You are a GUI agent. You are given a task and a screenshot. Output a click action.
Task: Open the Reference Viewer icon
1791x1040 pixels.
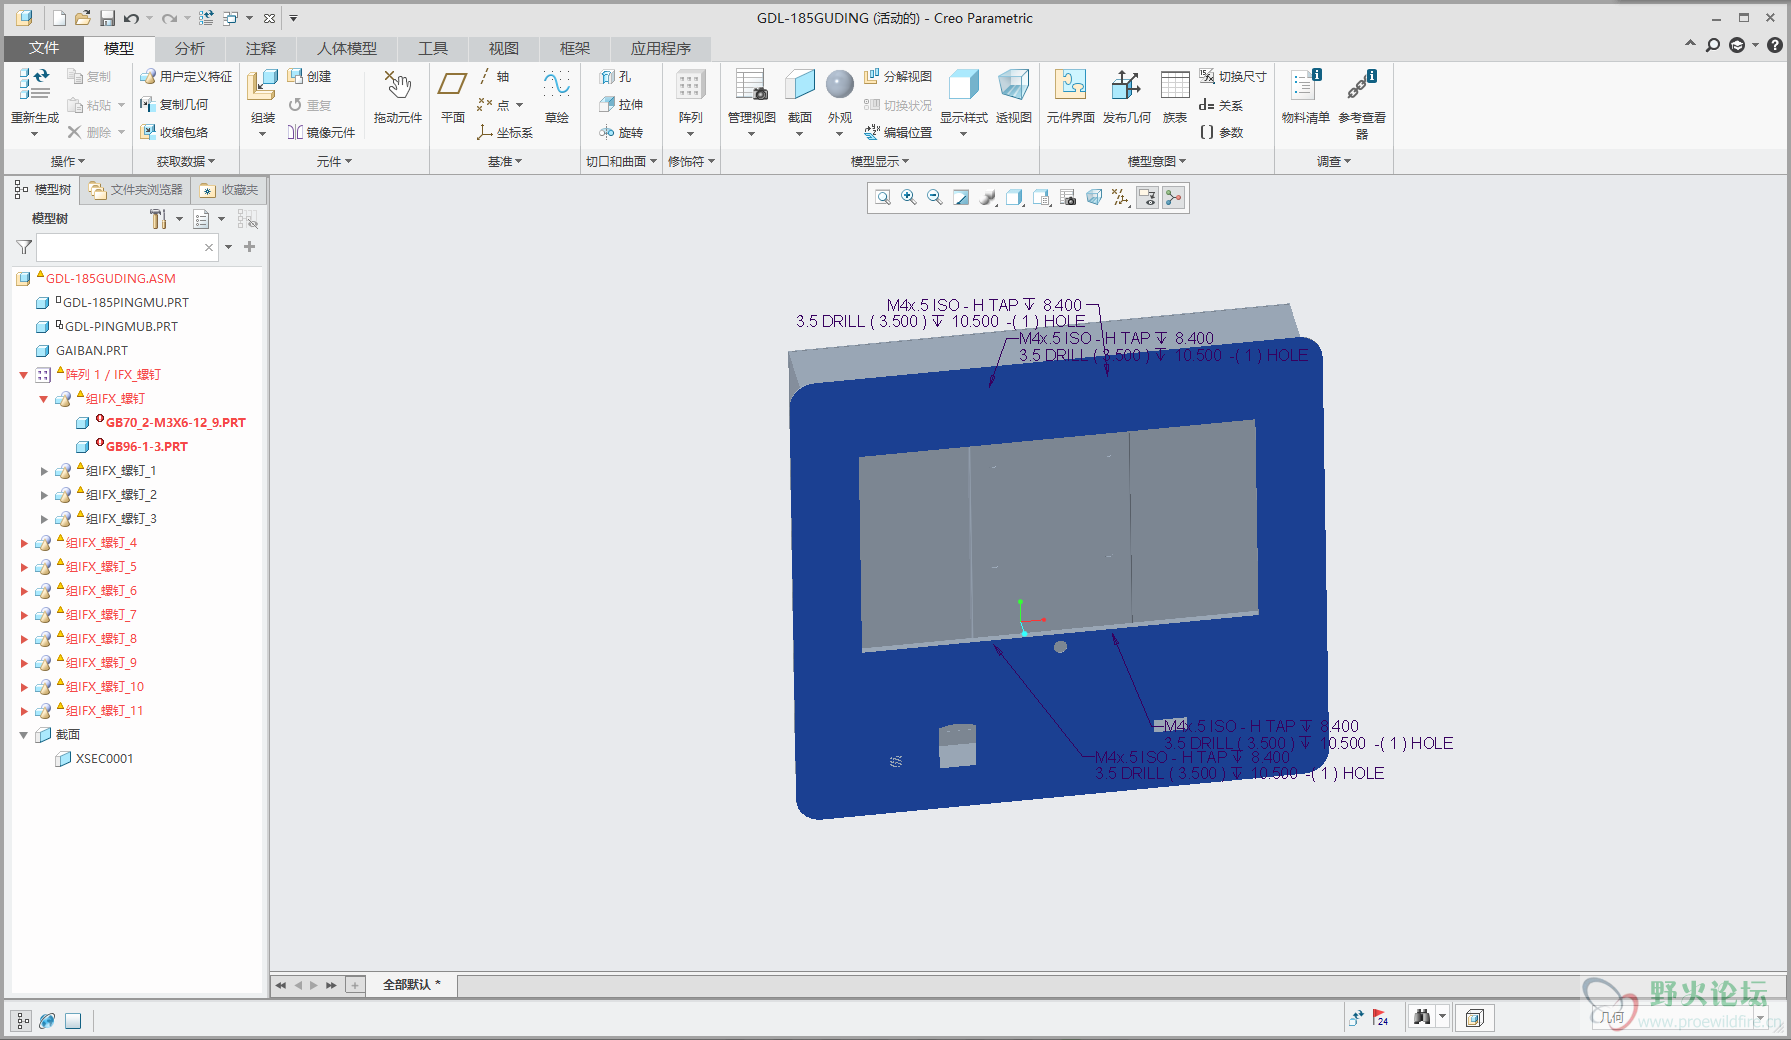click(1361, 86)
